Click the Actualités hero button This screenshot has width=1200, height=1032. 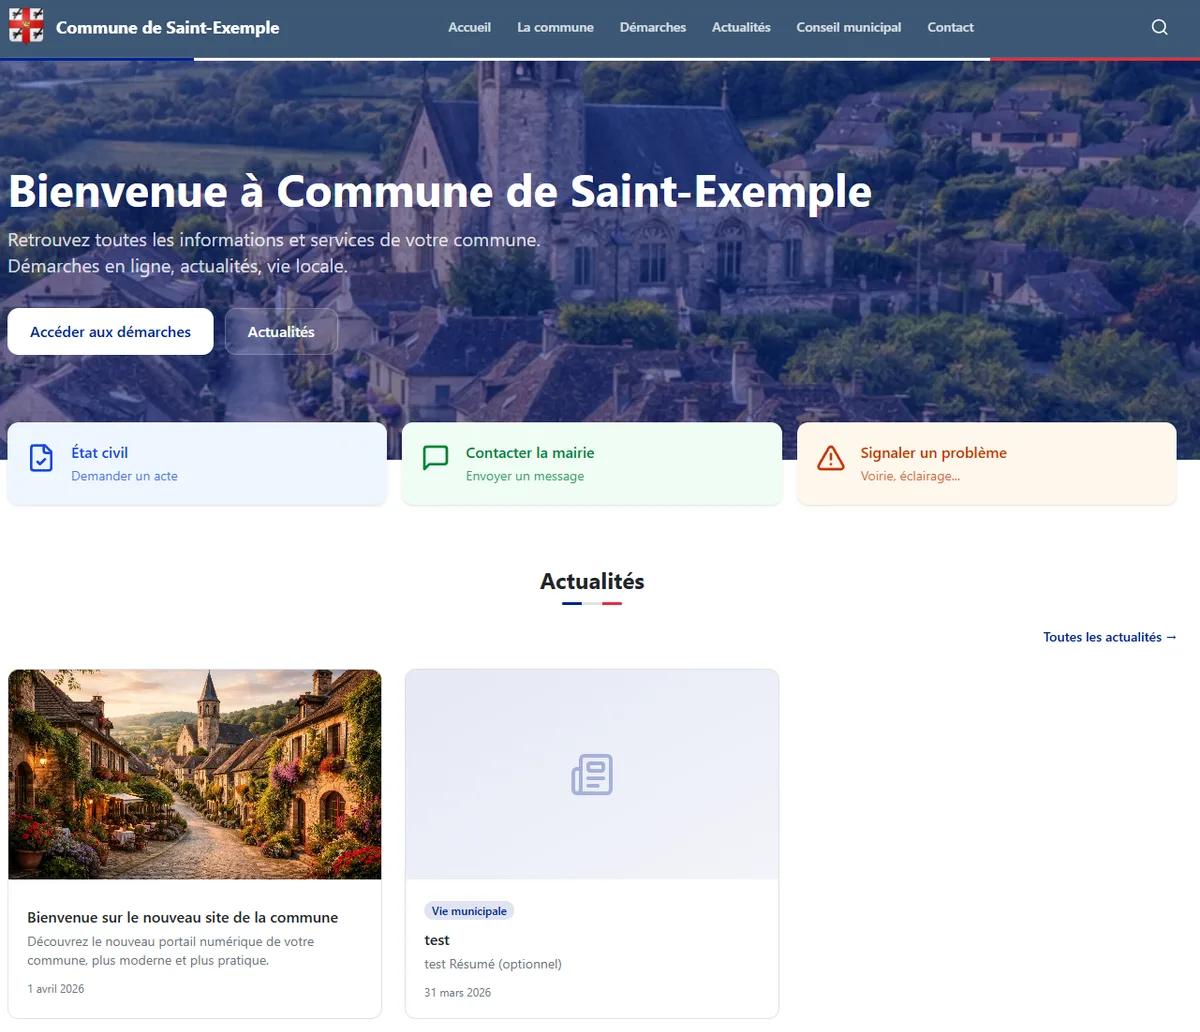(281, 332)
